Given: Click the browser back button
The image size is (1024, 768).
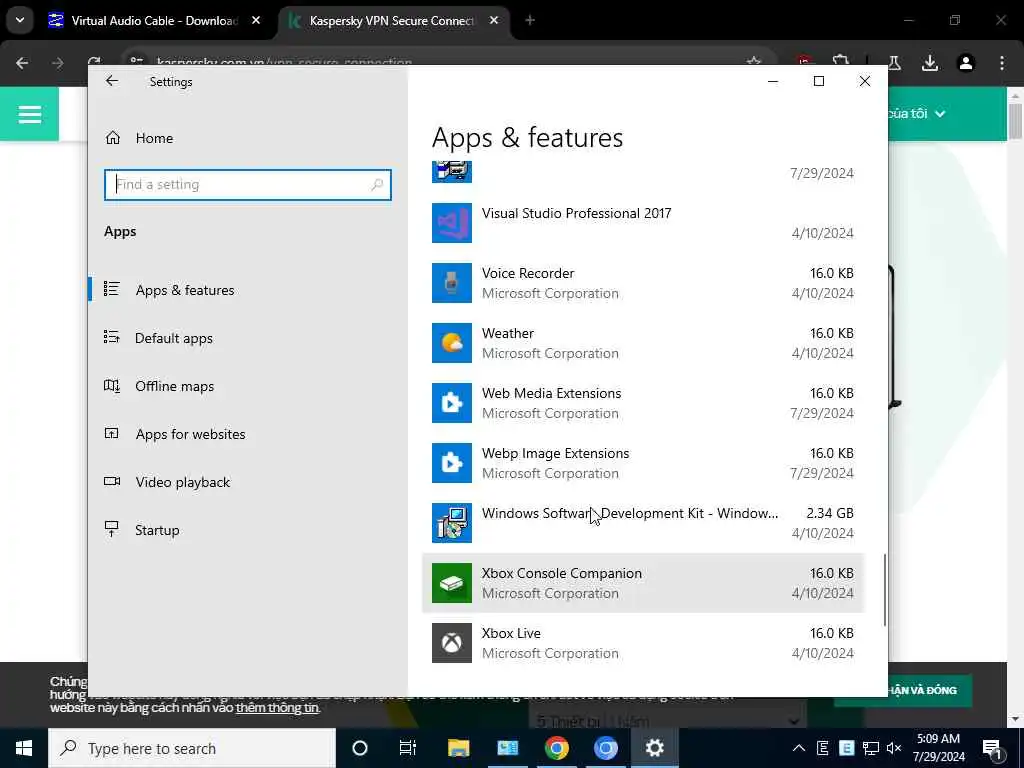Looking at the screenshot, I should click(x=22, y=63).
